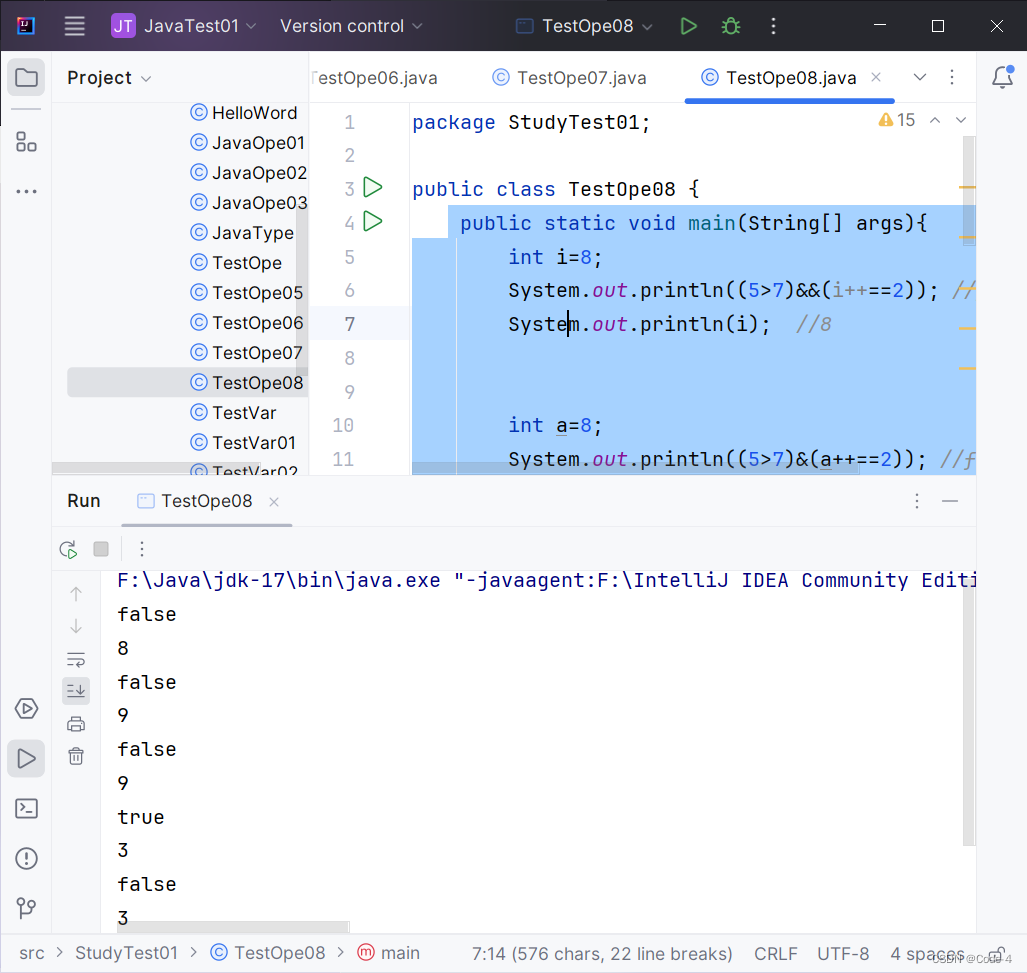Click StudyTest01 in the breadcrumb
This screenshot has width=1027, height=973.
[x=126, y=953]
